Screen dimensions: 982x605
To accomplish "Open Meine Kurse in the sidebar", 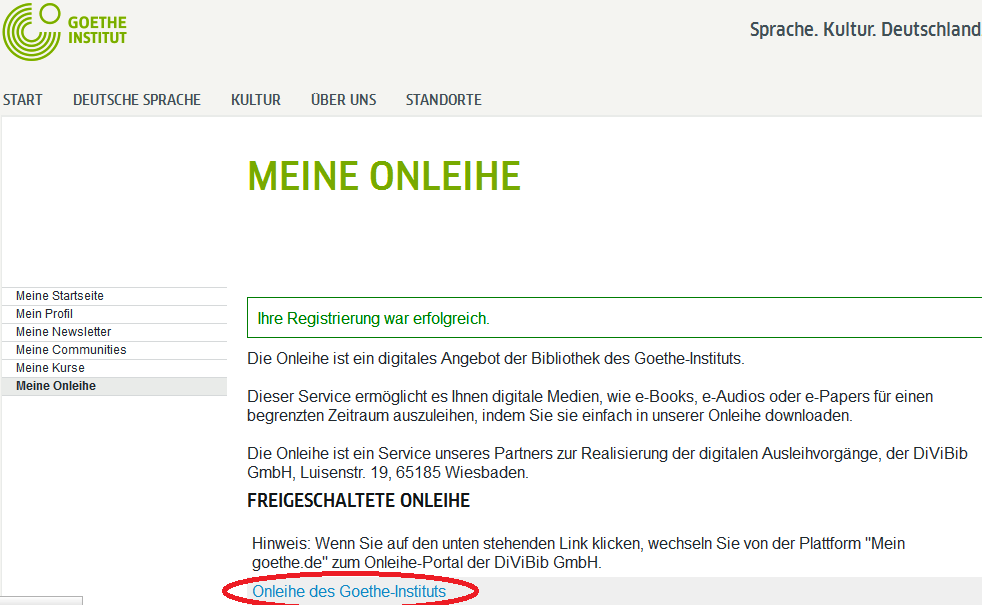I will [115, 368].
